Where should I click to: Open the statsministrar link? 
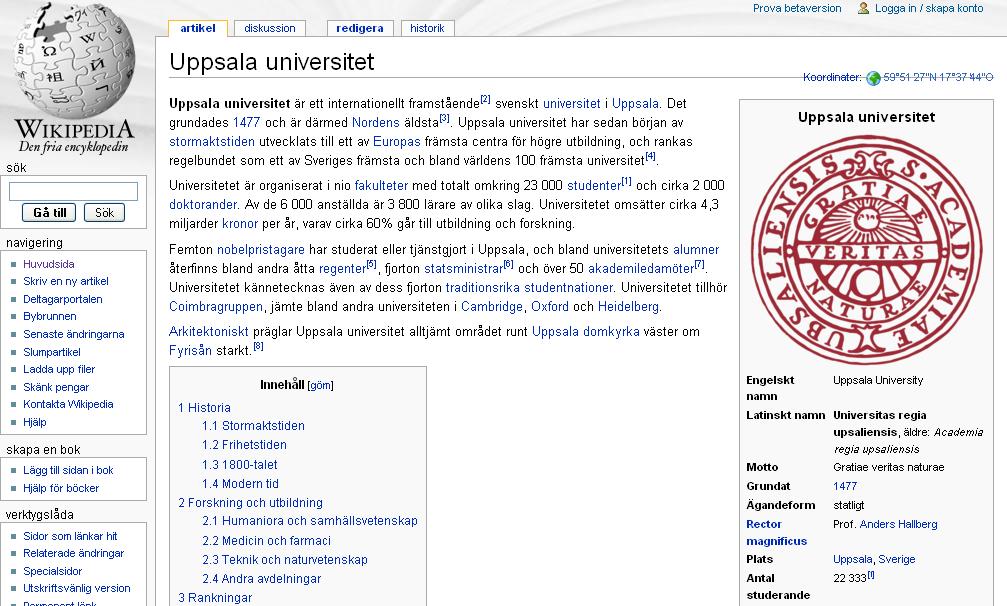[x=464, y=269]
